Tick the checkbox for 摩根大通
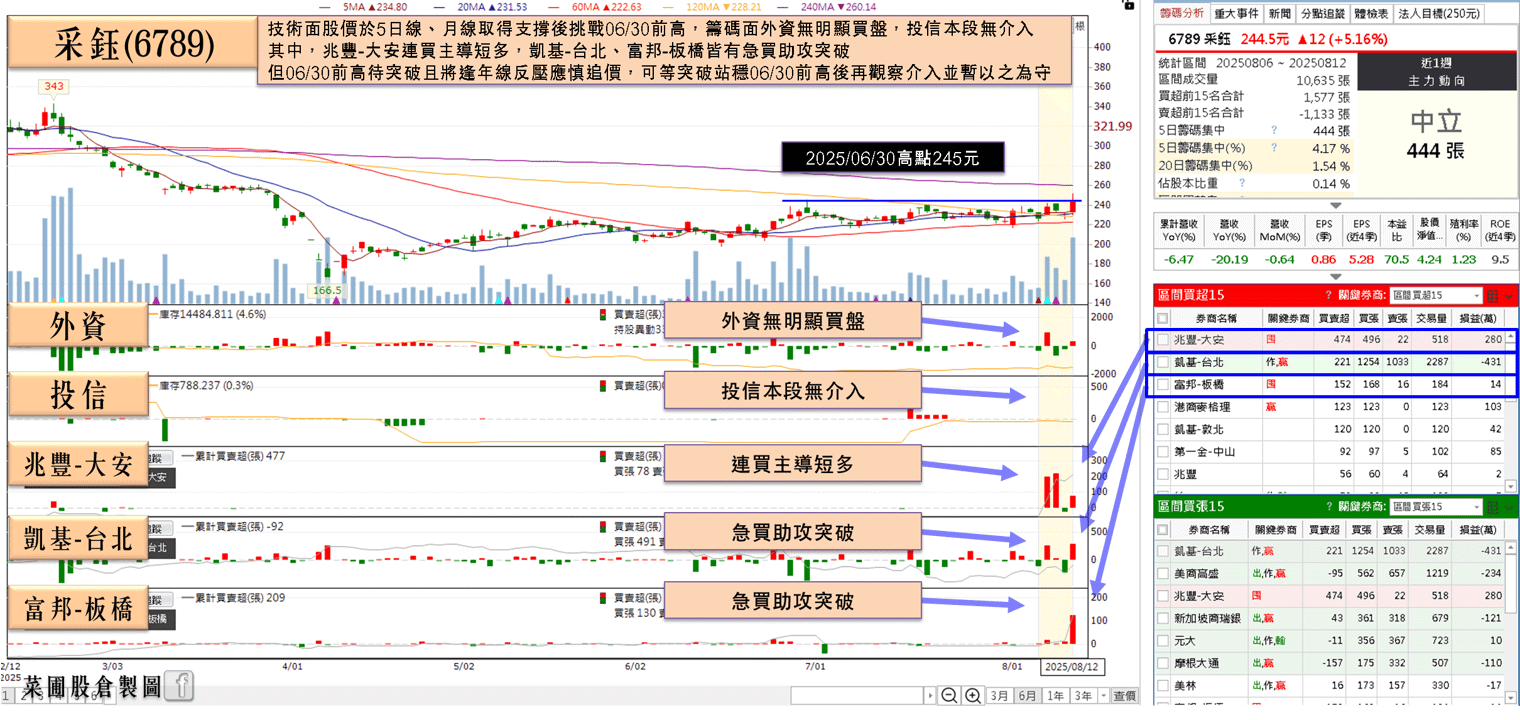Image resolution: width=1520 pixels, height=720 pixels. pyautogui.click(x=1163, y=662)
